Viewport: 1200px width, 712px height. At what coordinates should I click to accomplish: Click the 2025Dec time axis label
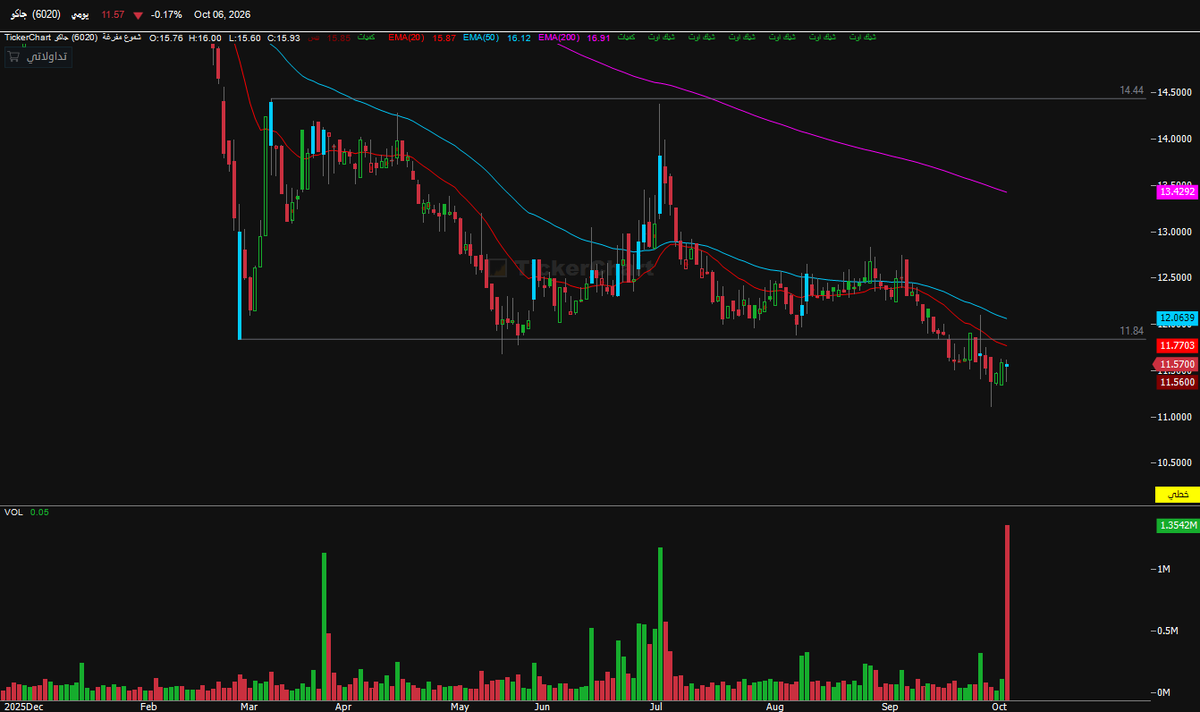coord(23,706)
